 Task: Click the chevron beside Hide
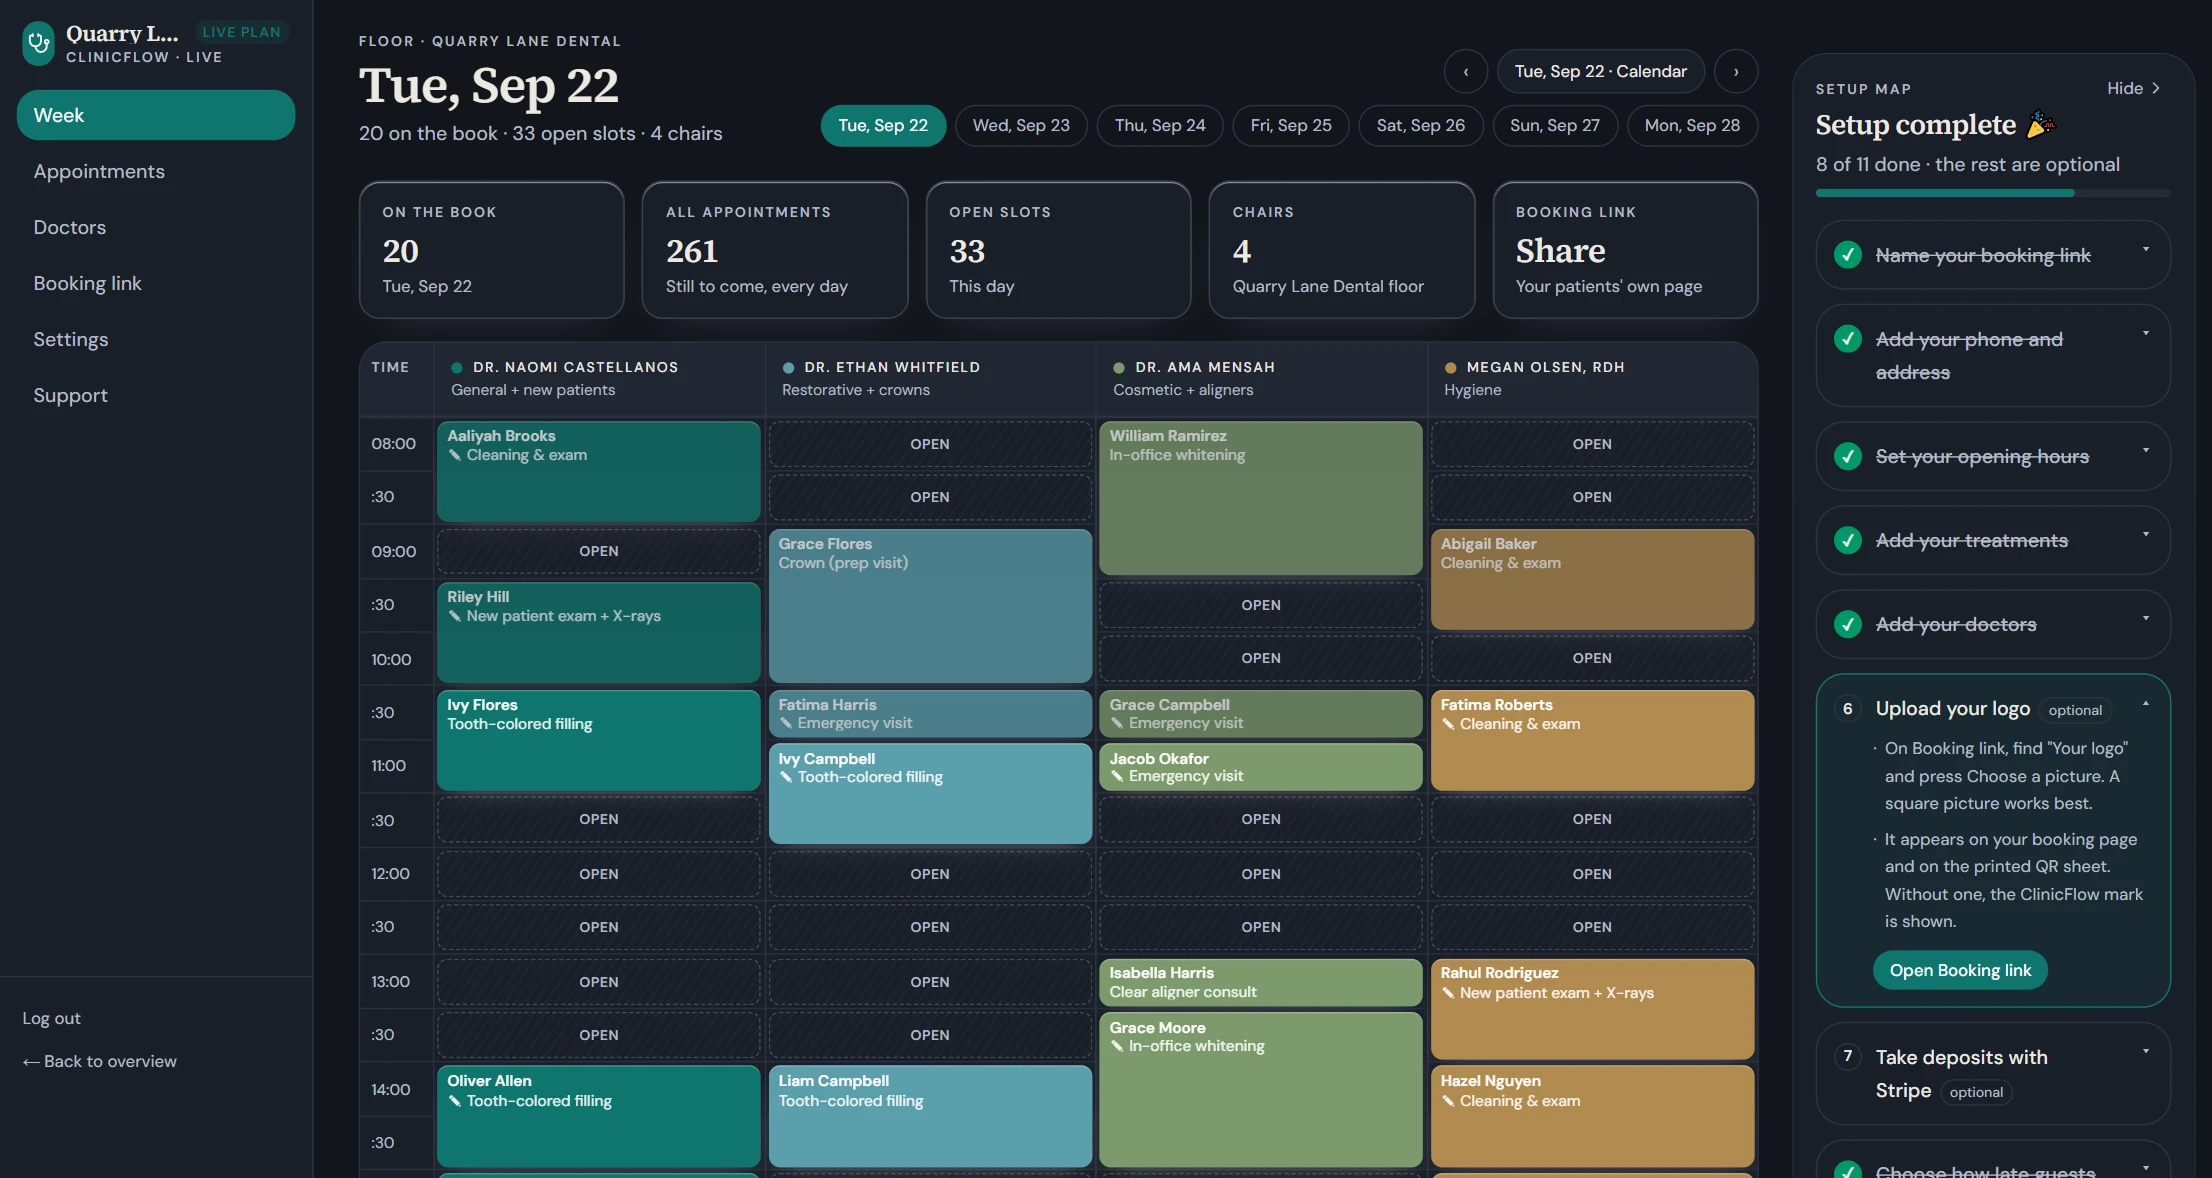pyautogui.click(x=2156, y=88)
